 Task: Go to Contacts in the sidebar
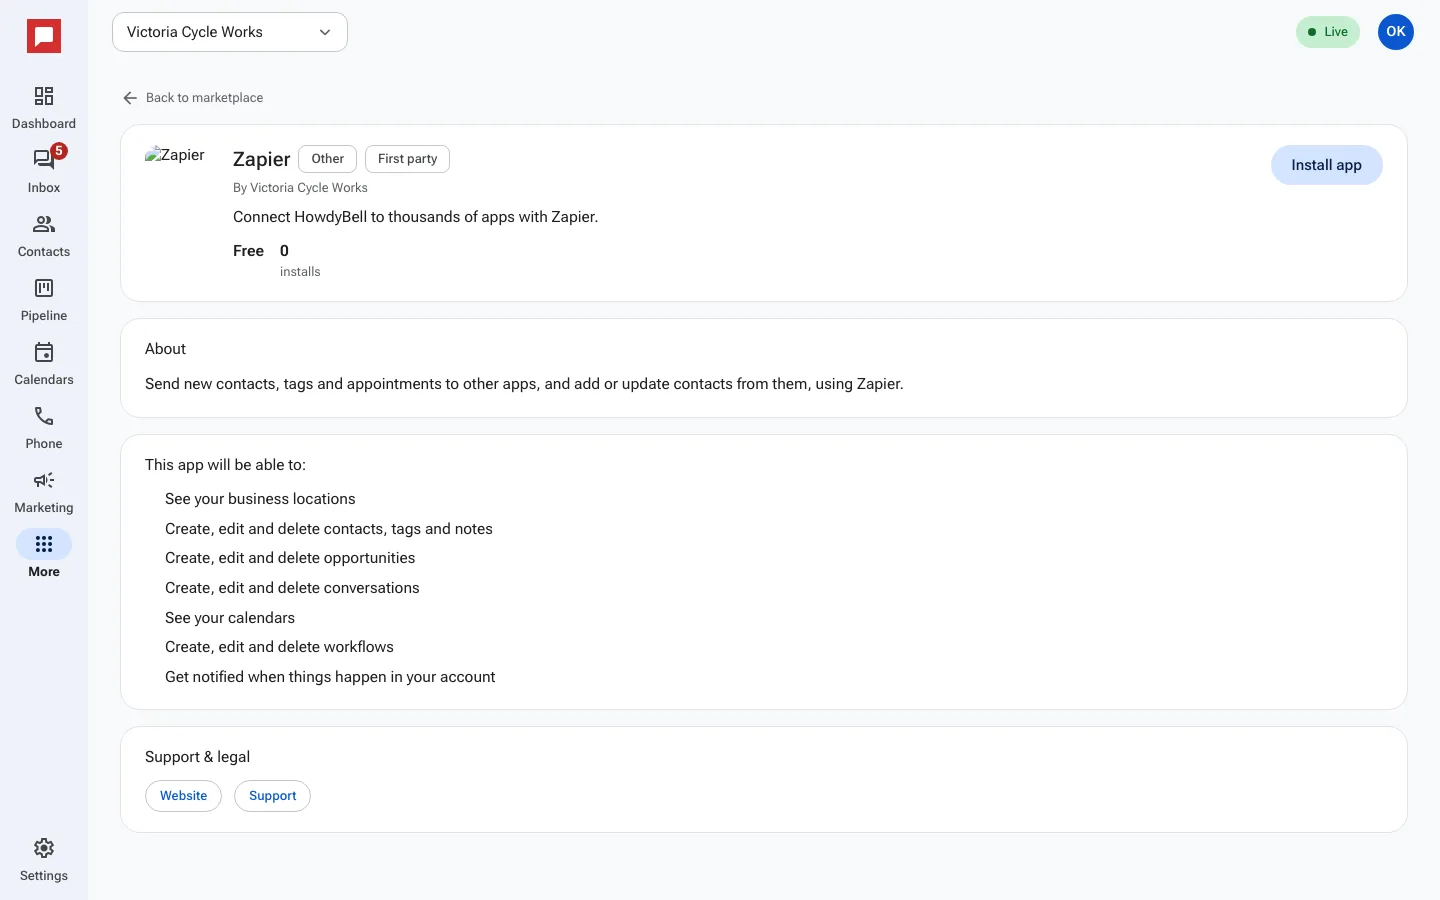(44, 236)
